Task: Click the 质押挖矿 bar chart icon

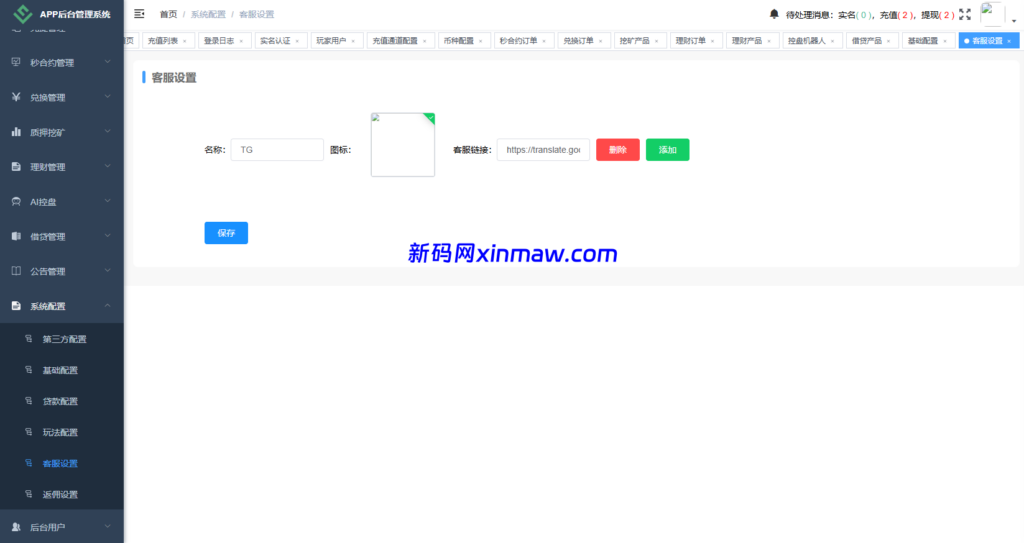Action: click(x=16, y=132)
